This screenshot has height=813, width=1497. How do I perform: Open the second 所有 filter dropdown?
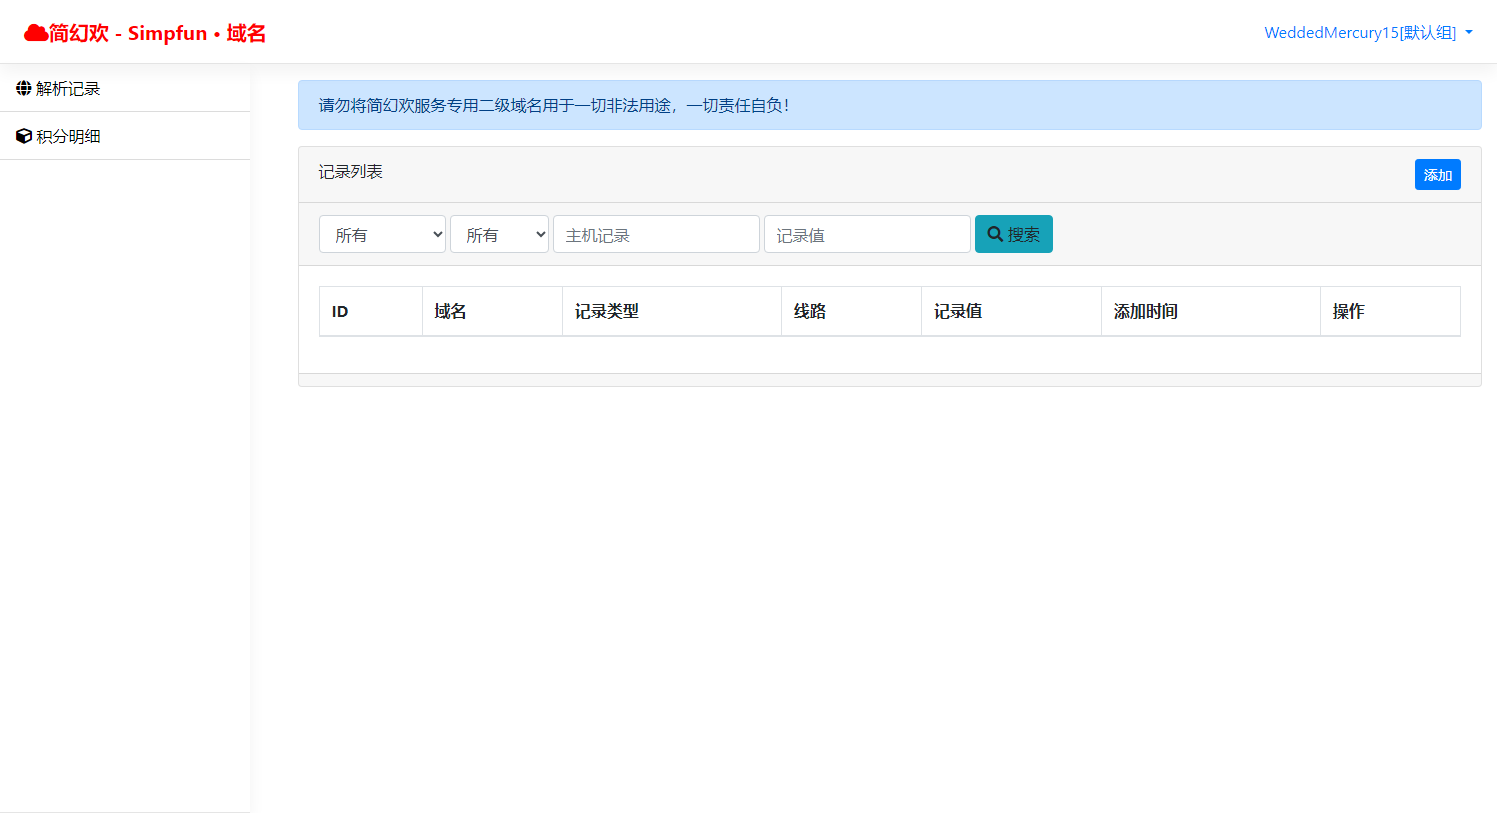tap(499, 234)
